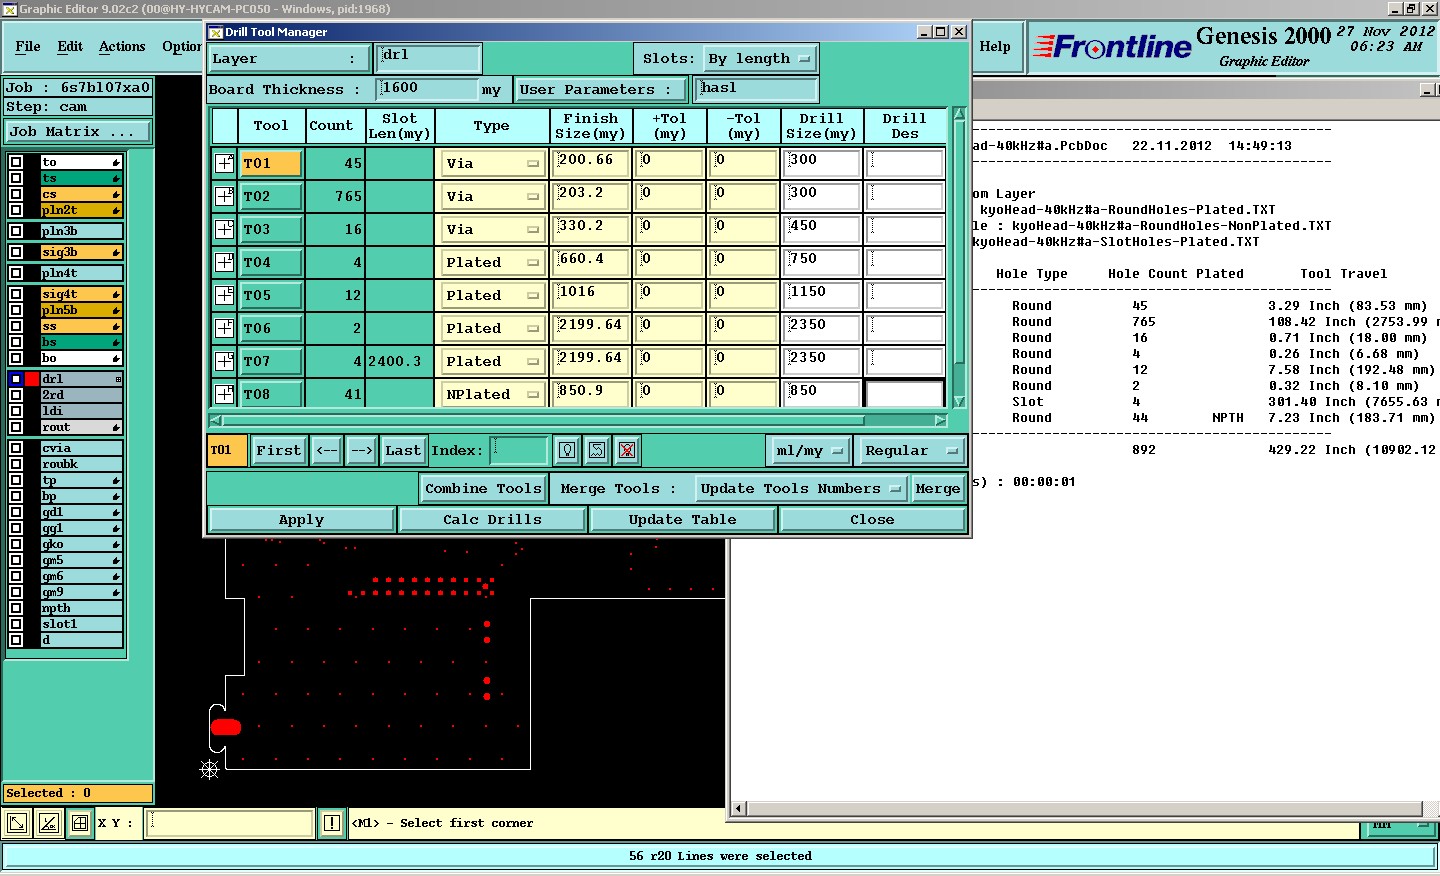The image size is (1440, 876).
Task: Click the T06 row expand icon
Action: (x=224, y=328)
